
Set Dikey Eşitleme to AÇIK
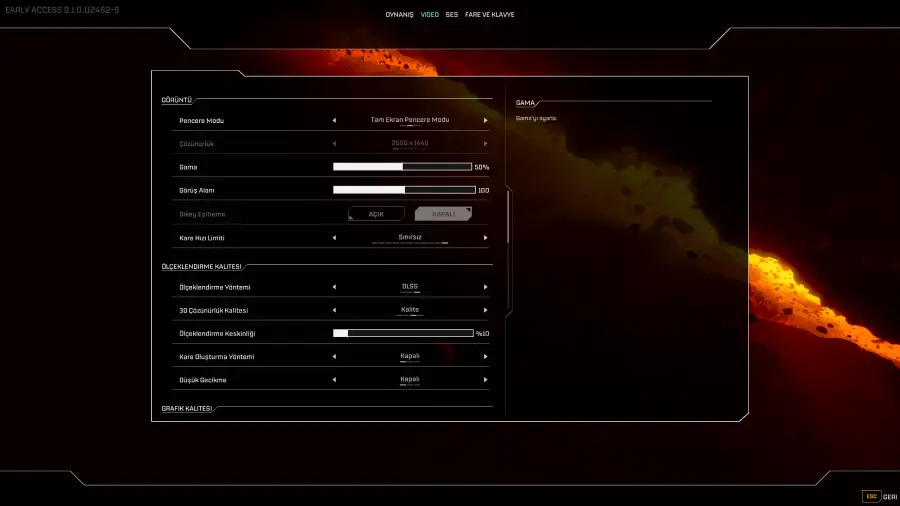click(x=376, y=214)
